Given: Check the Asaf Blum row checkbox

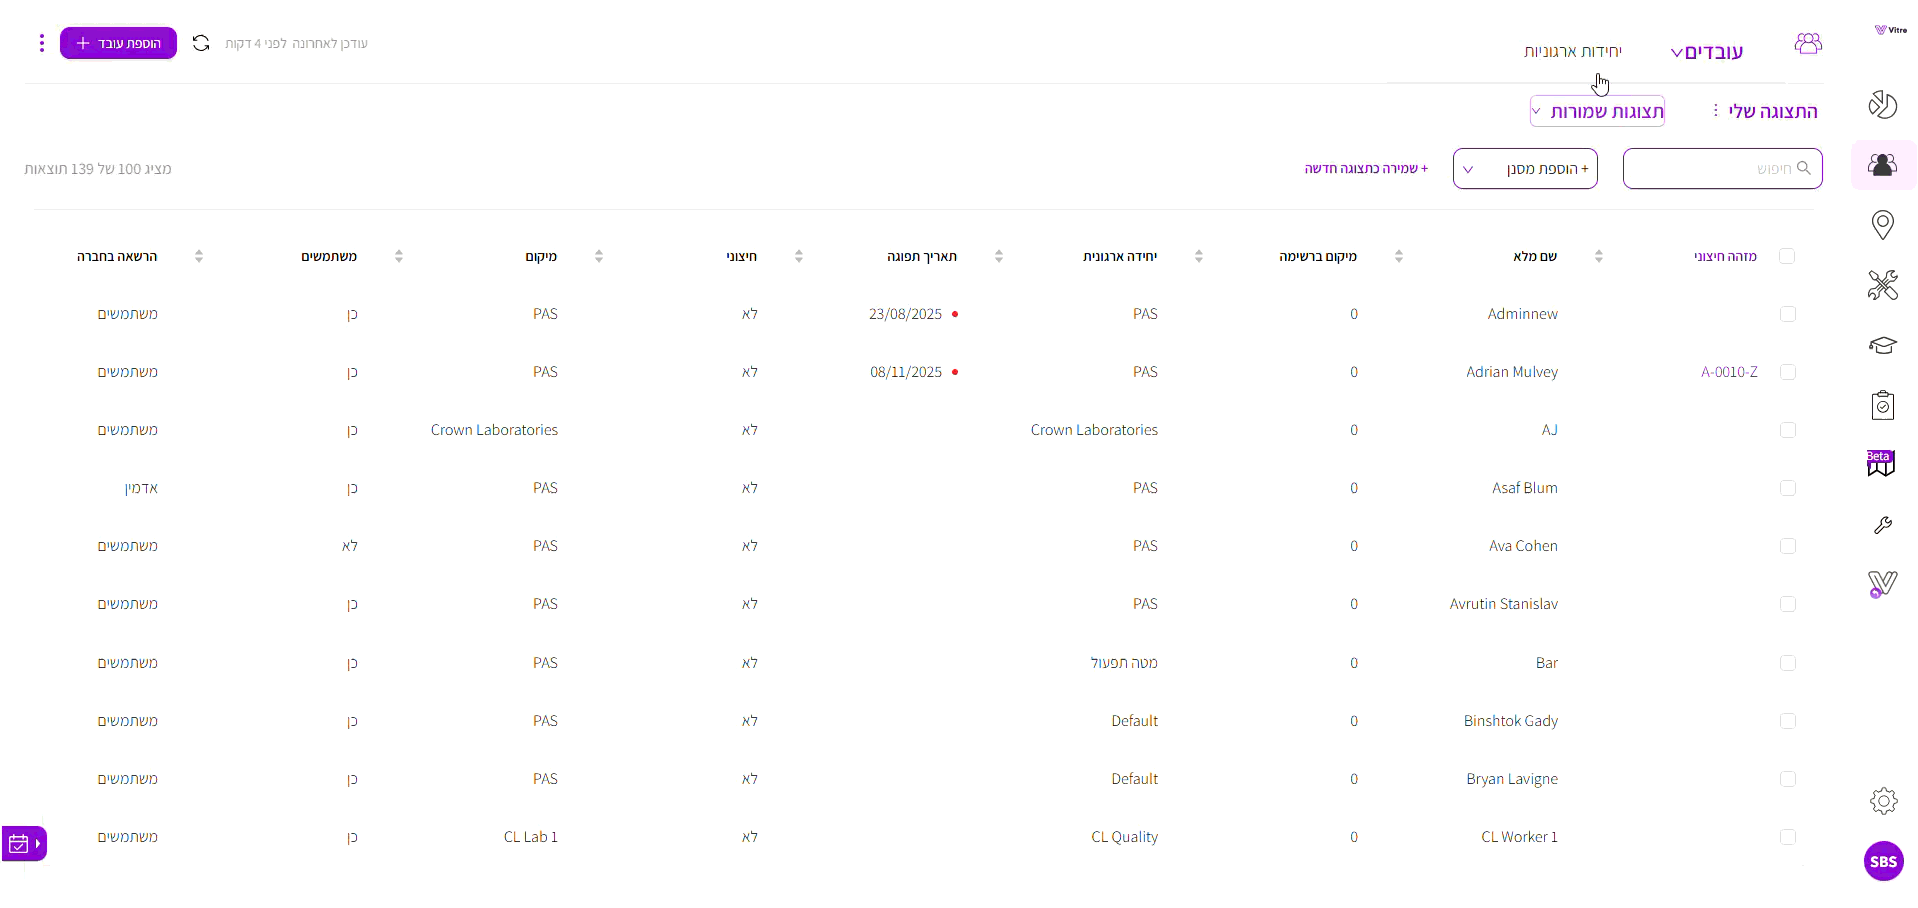Looking at the screenshot, I should click(1788, 488).
